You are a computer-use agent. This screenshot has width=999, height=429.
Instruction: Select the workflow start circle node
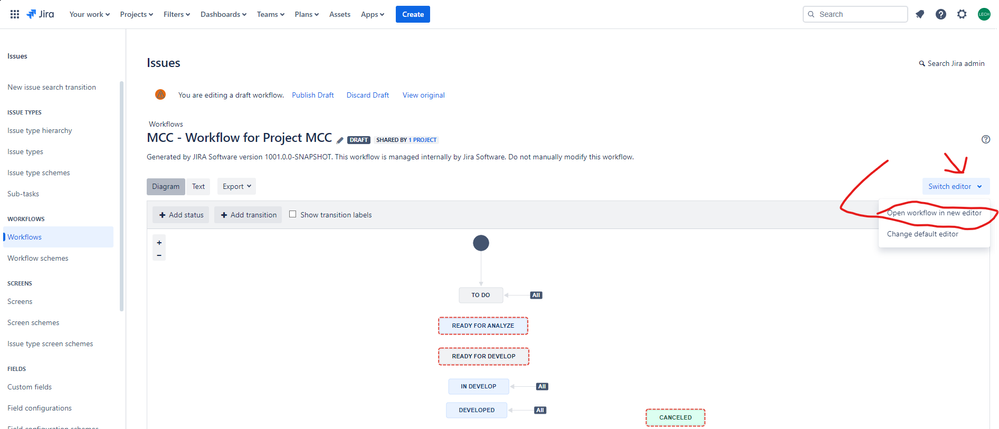click(x=481, y=243)
